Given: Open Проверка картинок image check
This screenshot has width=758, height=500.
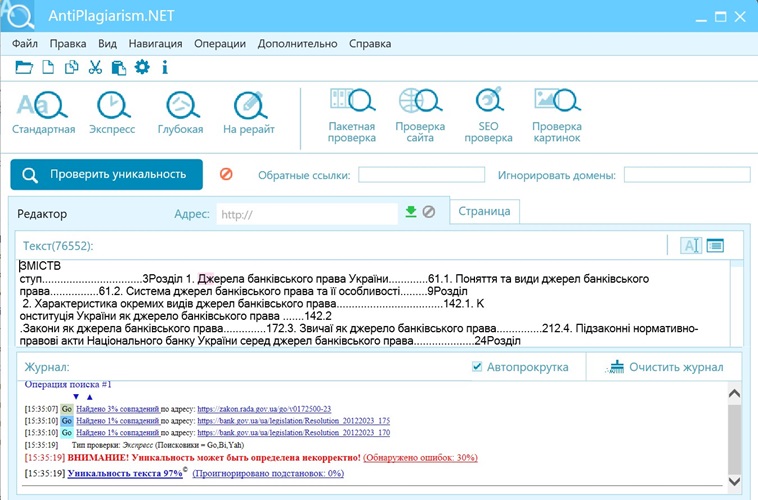Looking at the screenshot, I should [556, 115].
